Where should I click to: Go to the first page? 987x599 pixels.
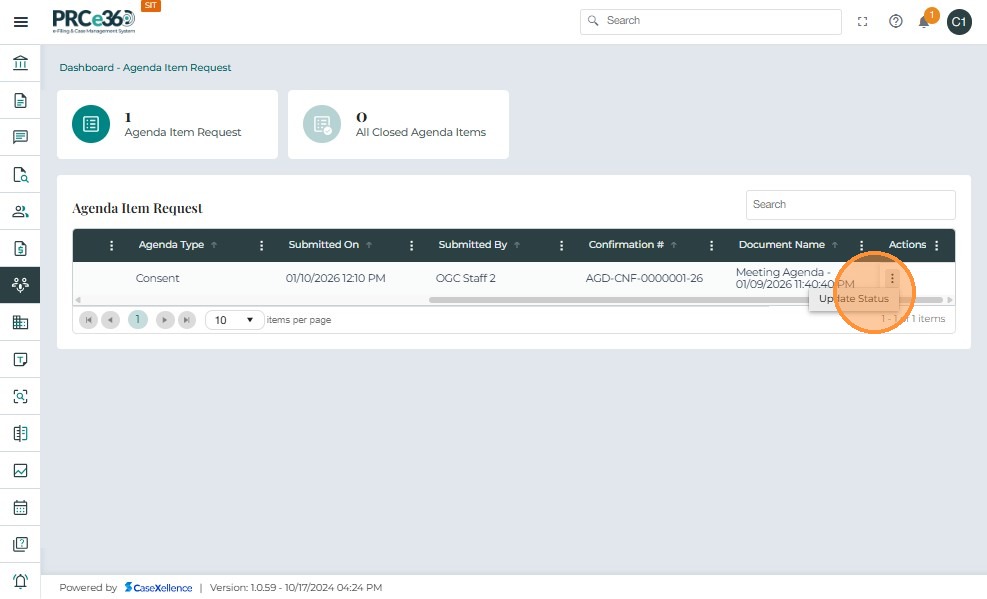88,320
